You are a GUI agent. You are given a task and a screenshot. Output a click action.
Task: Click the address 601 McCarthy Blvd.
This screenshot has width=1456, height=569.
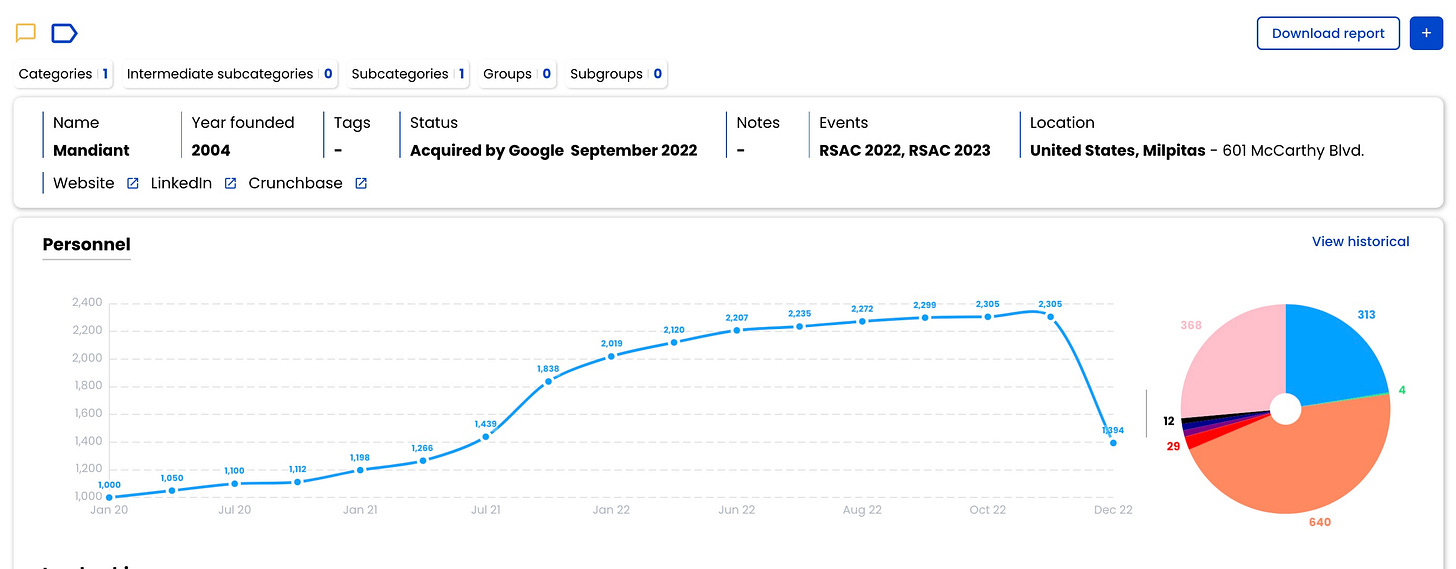(x=1294, y=150)
